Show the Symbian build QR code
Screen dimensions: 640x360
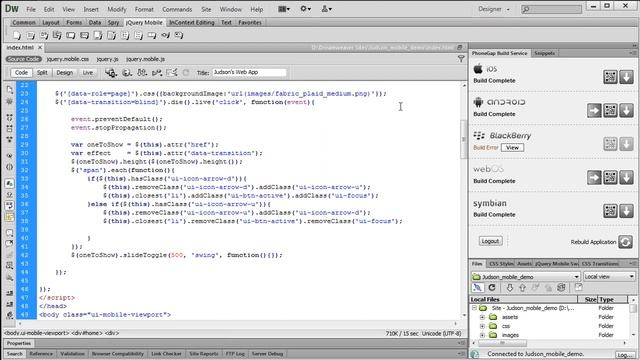(x=610, y=211)
